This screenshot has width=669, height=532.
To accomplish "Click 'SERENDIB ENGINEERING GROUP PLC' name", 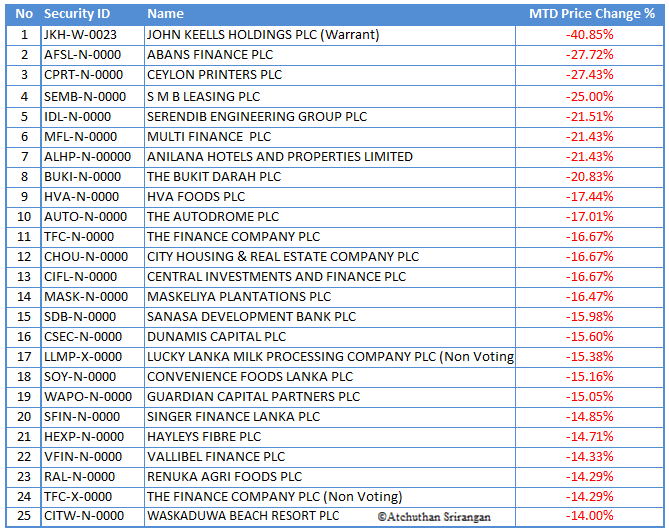I will pos(257,116).
